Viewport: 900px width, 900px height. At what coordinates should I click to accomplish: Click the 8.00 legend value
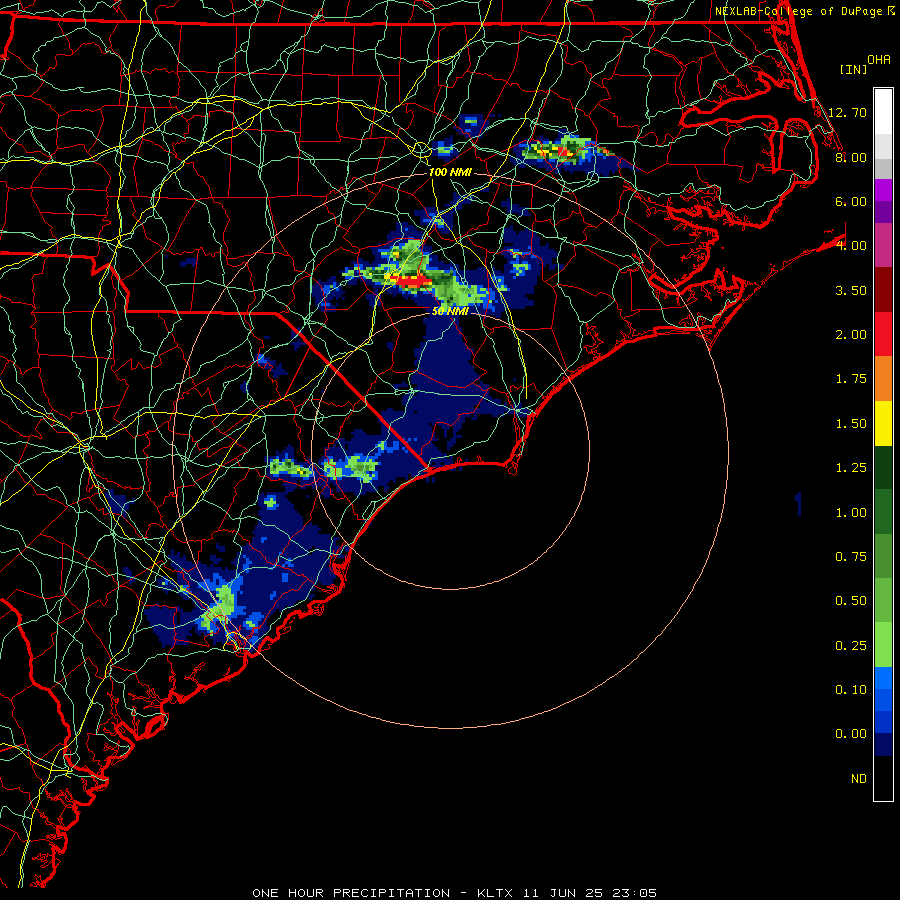(851, 157)
